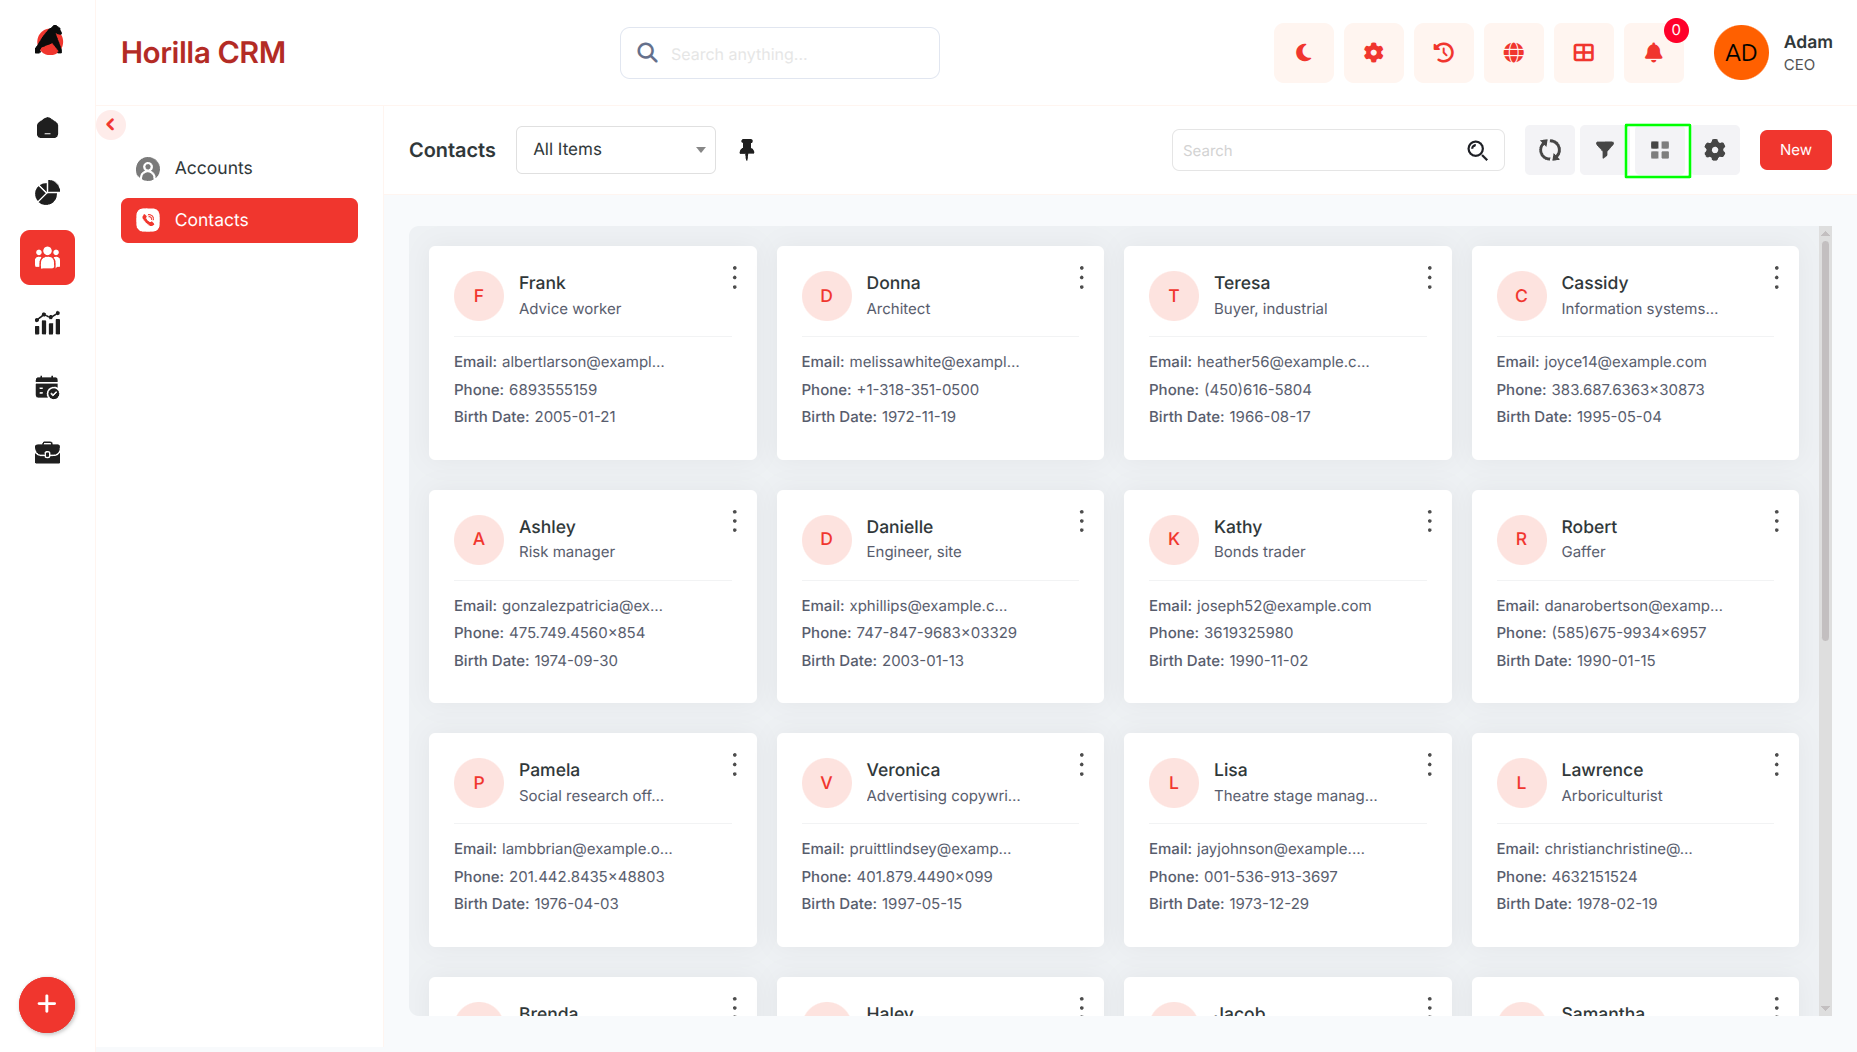Open Frank card options menu
The width and height of the screenshot is (1857, 1052).
click(x=734, y=277)
